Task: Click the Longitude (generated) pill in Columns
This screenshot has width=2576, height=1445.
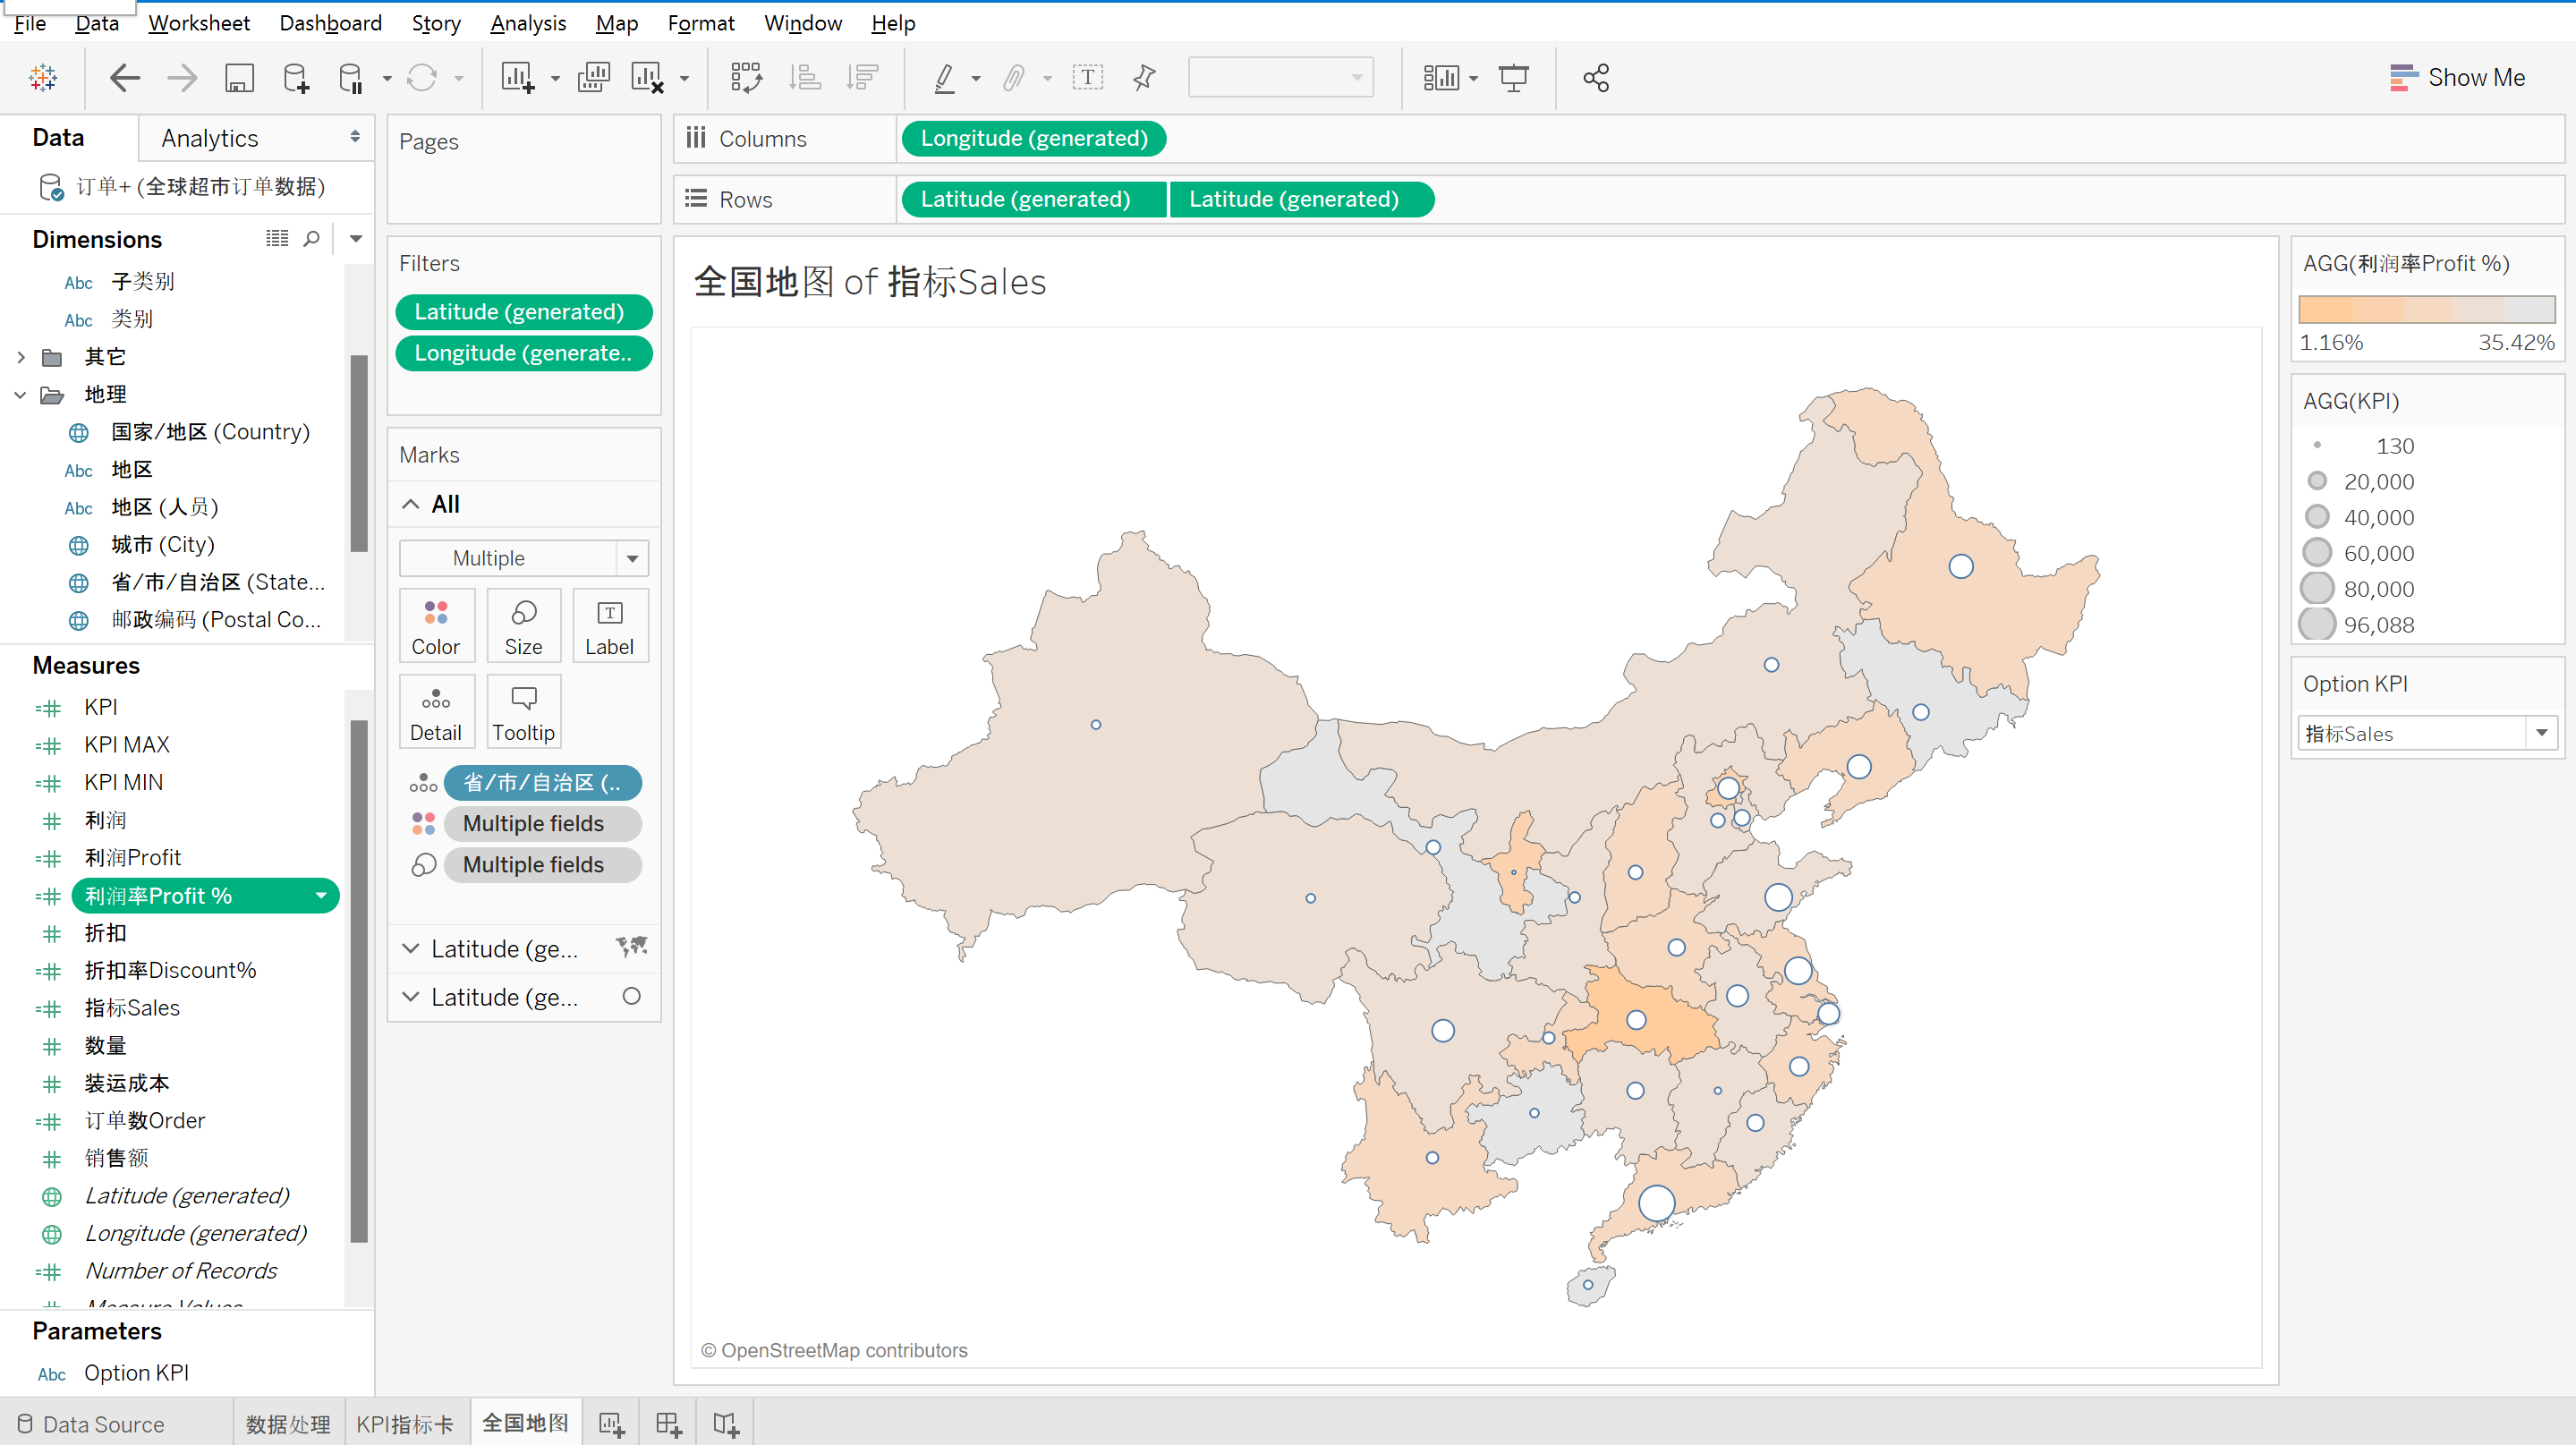Action: point(1033,139)
